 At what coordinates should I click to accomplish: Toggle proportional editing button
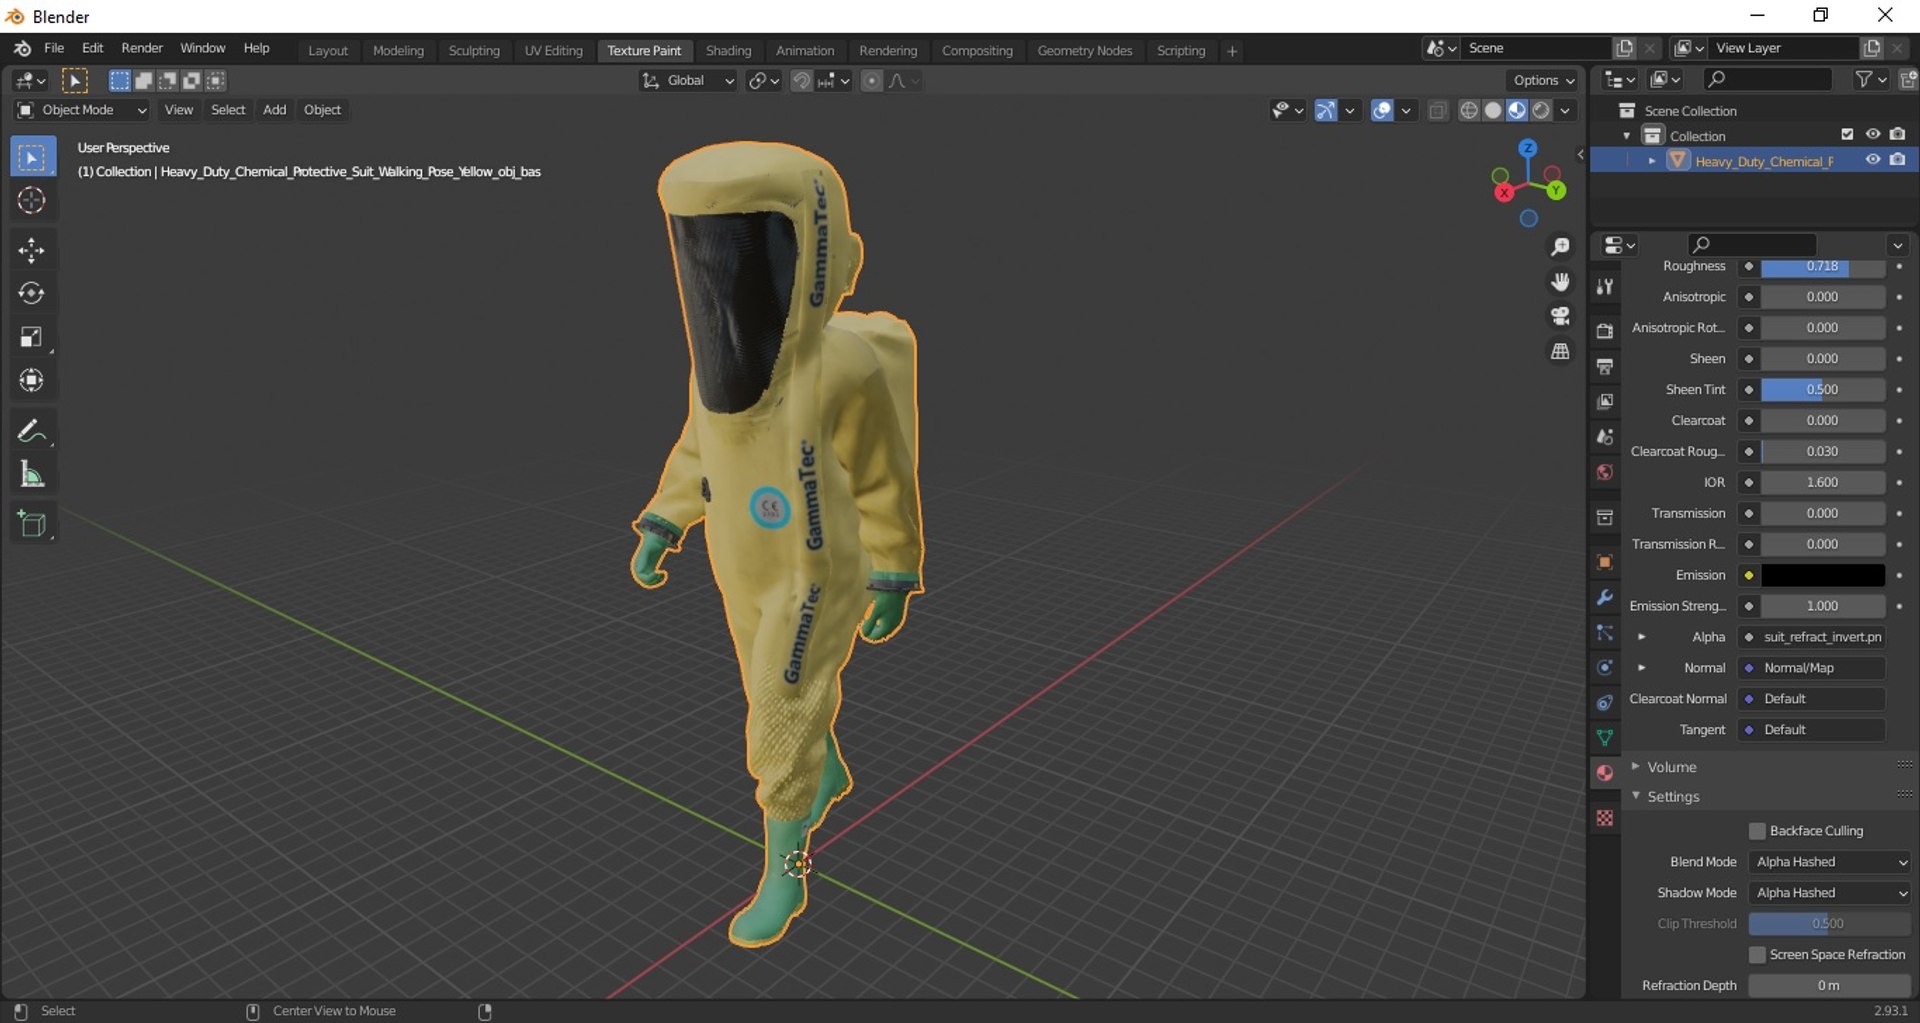point(872,81)
